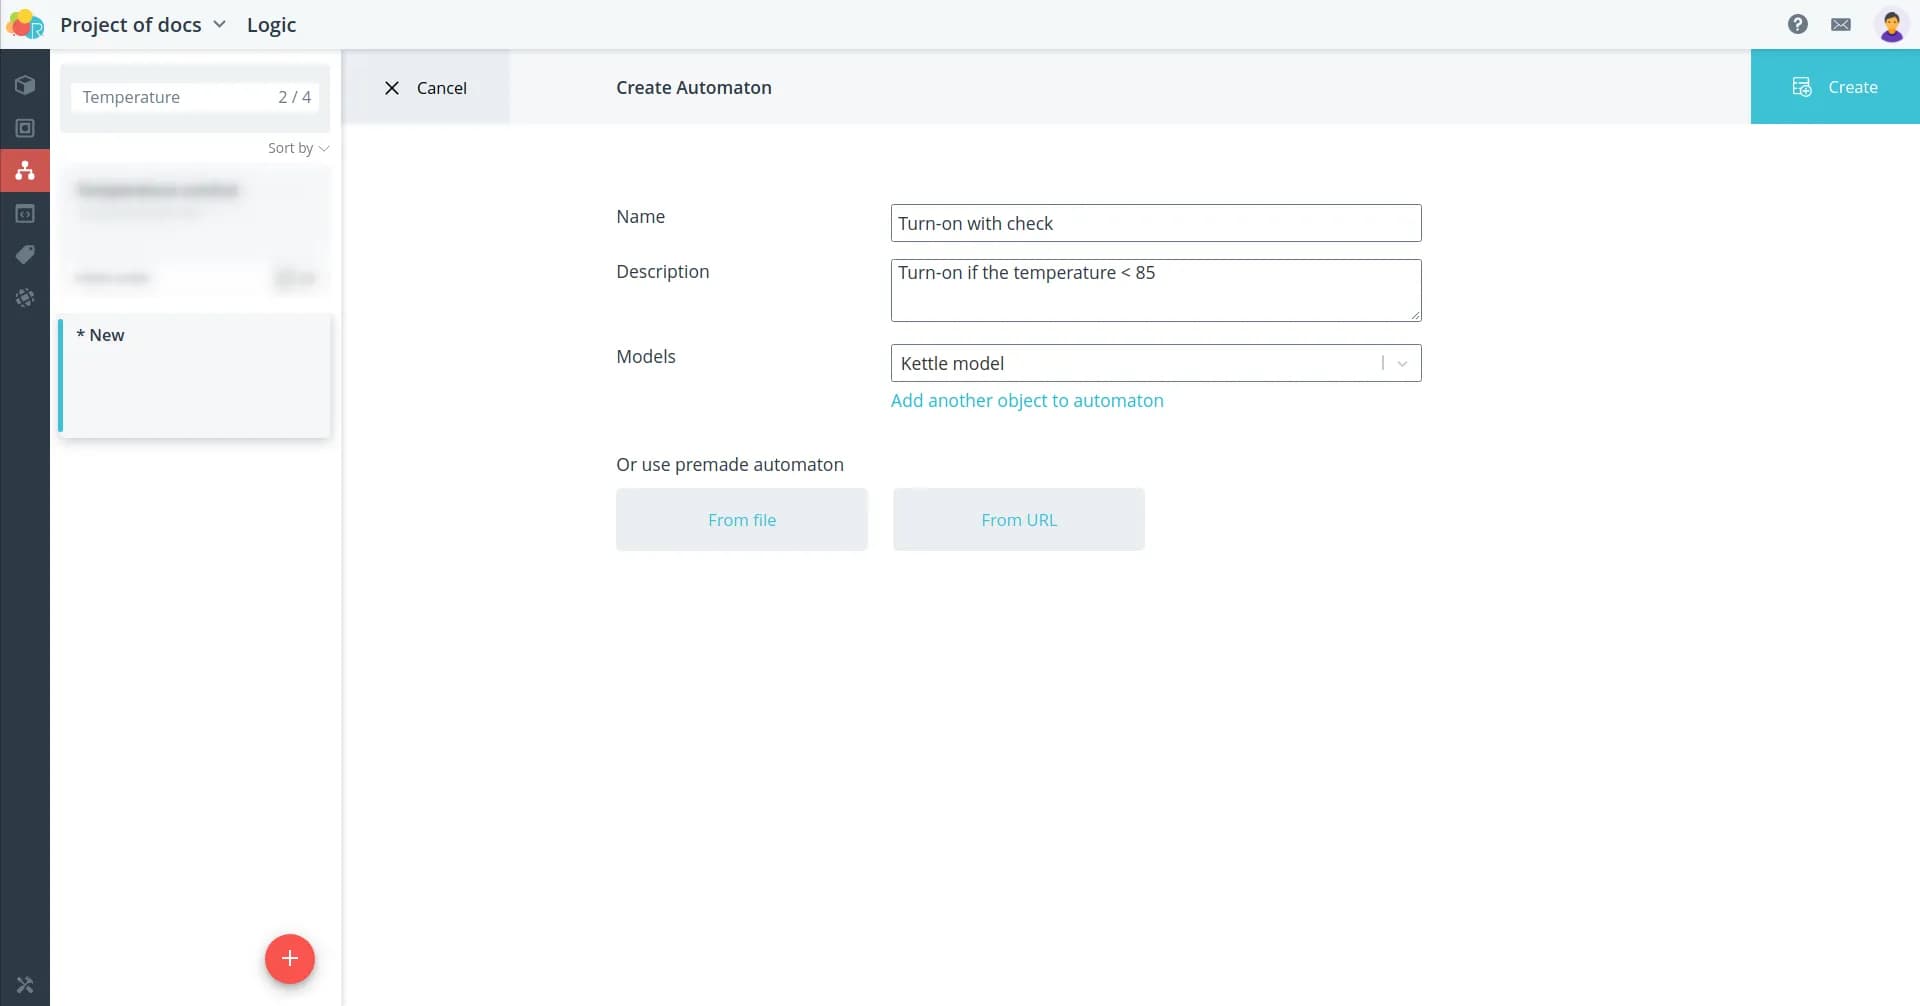Expand the Sort by dropdown
Viewport: 1920px width, 1006px height.
point(297,148)
